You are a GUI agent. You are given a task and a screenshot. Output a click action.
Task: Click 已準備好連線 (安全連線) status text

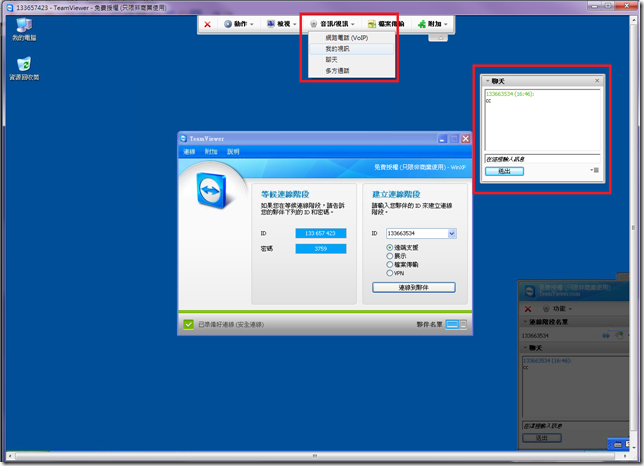pos(231,325)
